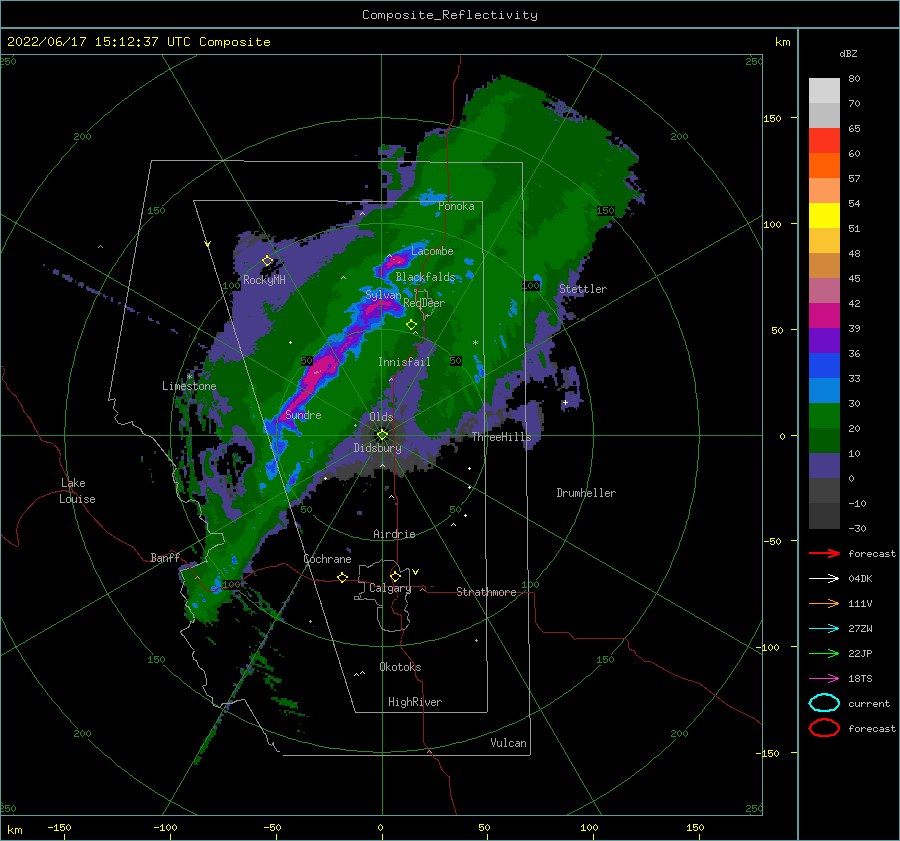Pick the cyan 27ZW arrow legend entry
This screenshot has height=841, width=900.
point(824,629)
